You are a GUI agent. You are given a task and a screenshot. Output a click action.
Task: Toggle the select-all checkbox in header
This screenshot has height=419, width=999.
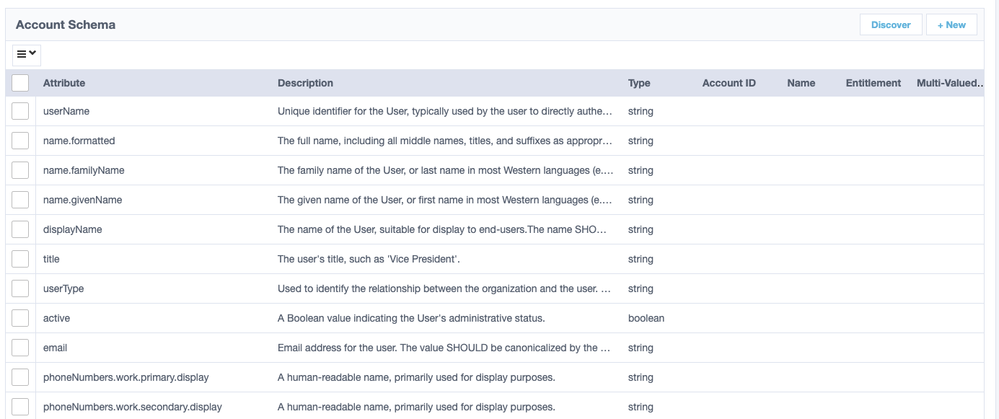(x=20, y=83)
